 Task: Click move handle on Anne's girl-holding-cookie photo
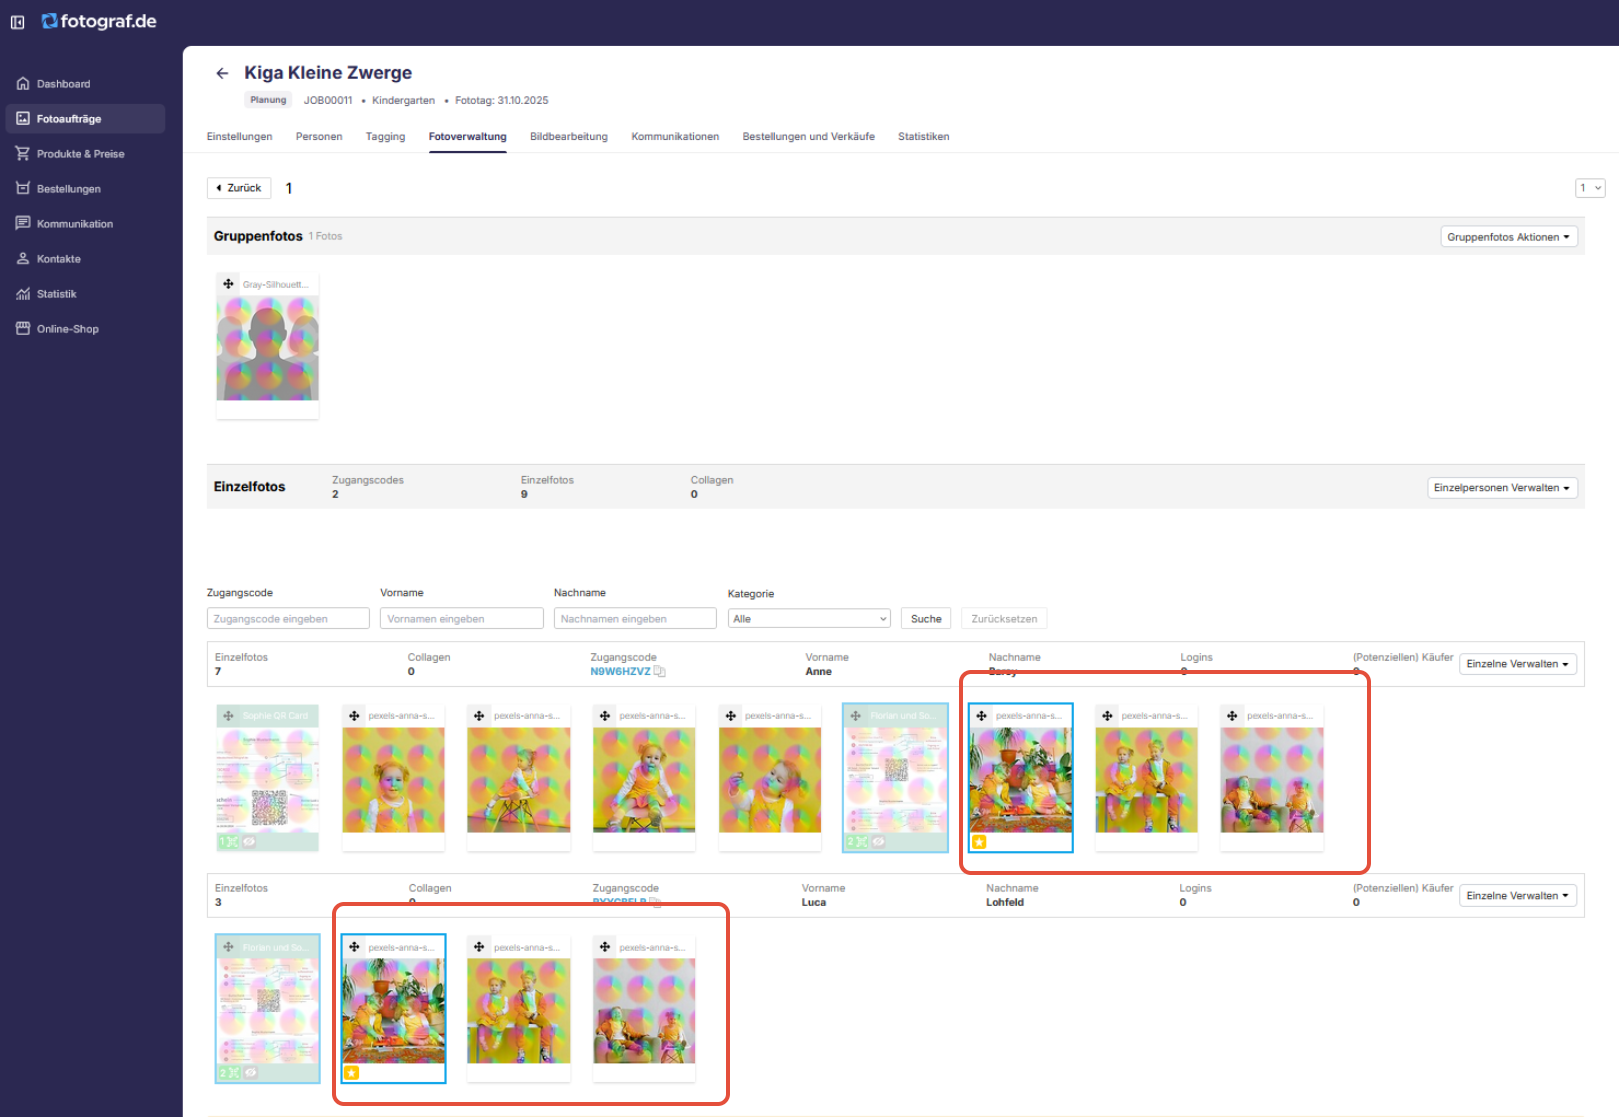point(731,716)
